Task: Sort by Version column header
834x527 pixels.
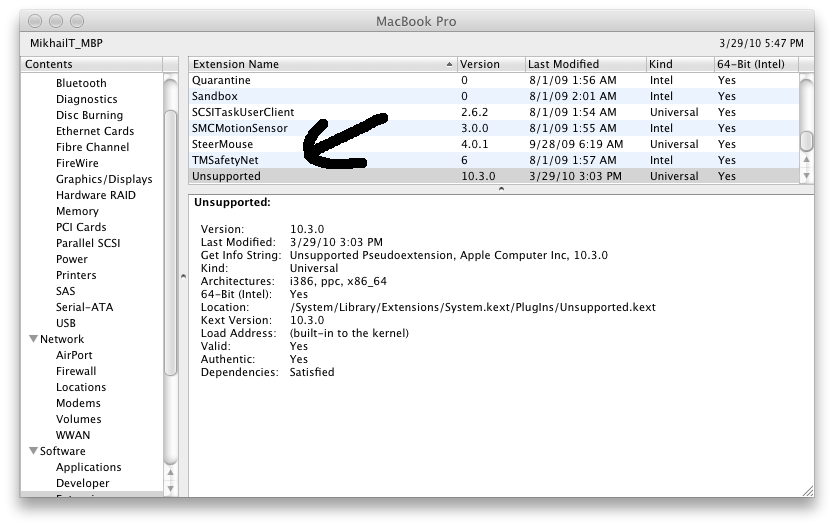Action: coord(490,64)
